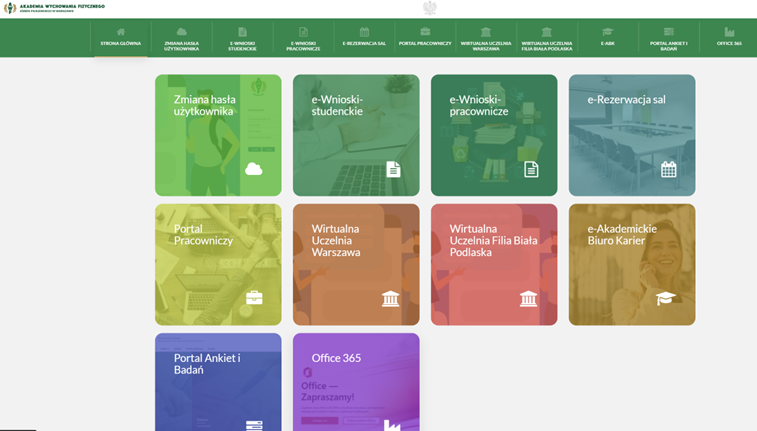
Task: Click building icon on Filia Biała Podlaska card
Action: tap(528, 299)
